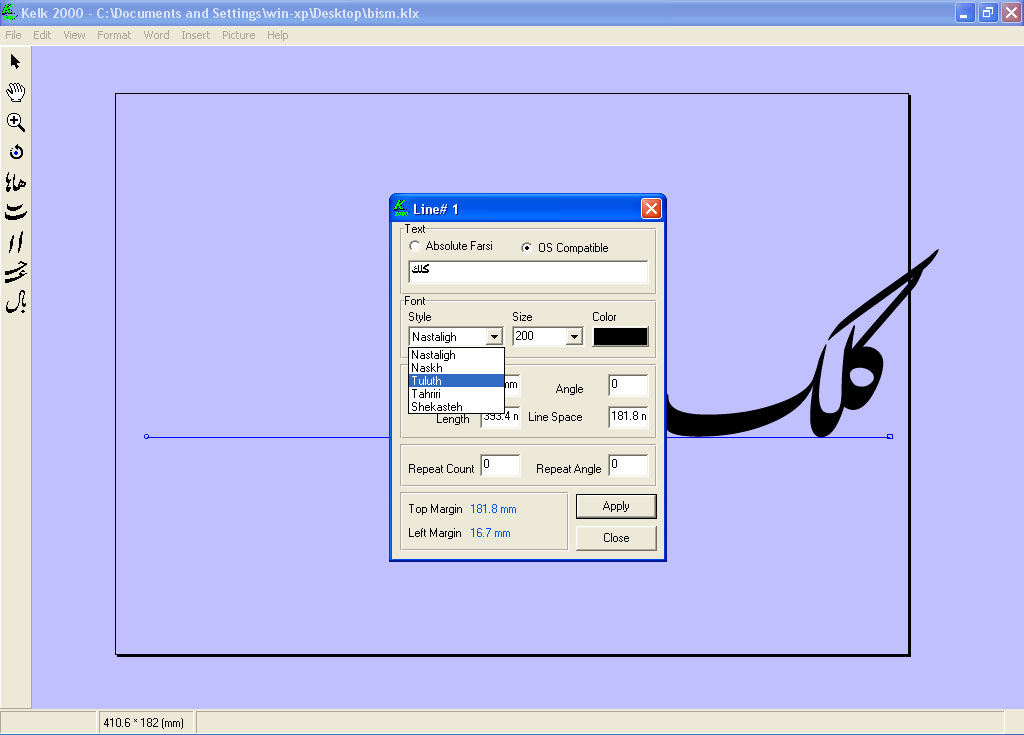Click the text input field in Text group
This screenshot has height=735, width=1024.
coord(528,271)
